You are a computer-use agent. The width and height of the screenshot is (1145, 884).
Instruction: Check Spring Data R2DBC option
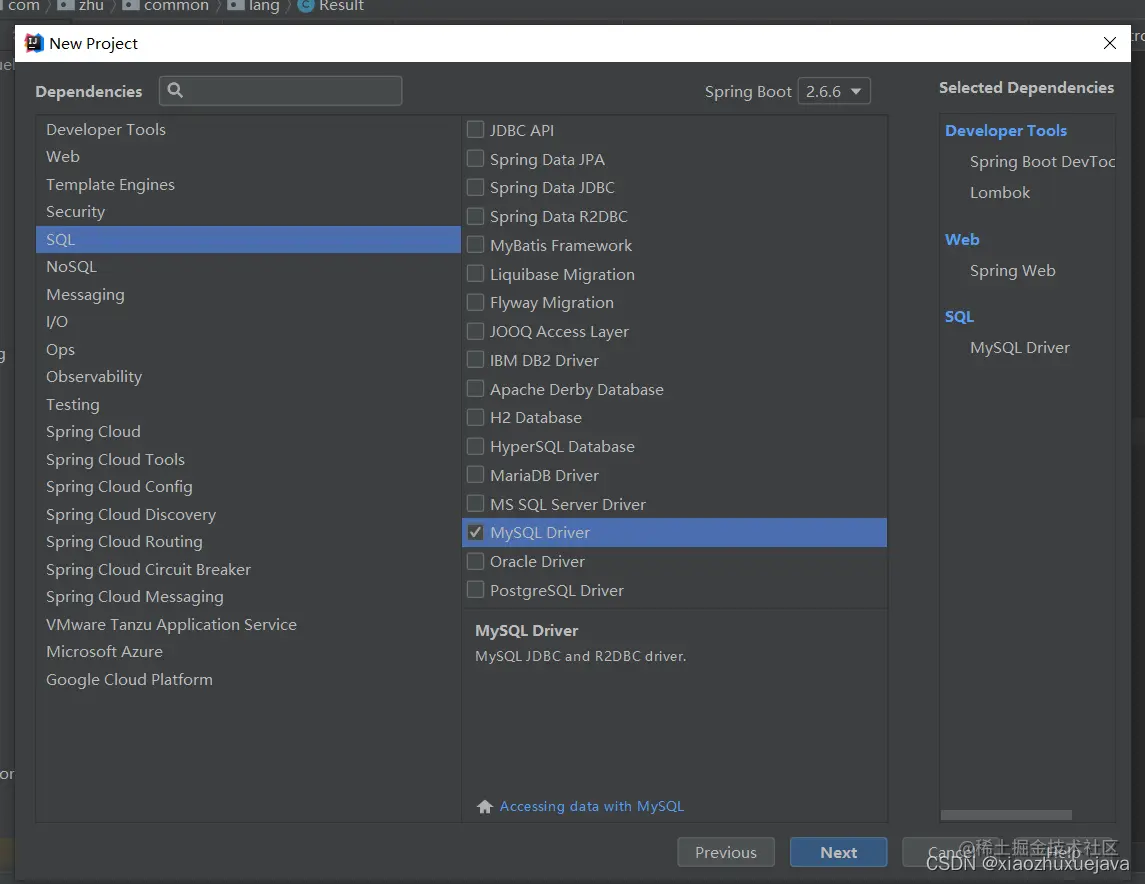475,216
